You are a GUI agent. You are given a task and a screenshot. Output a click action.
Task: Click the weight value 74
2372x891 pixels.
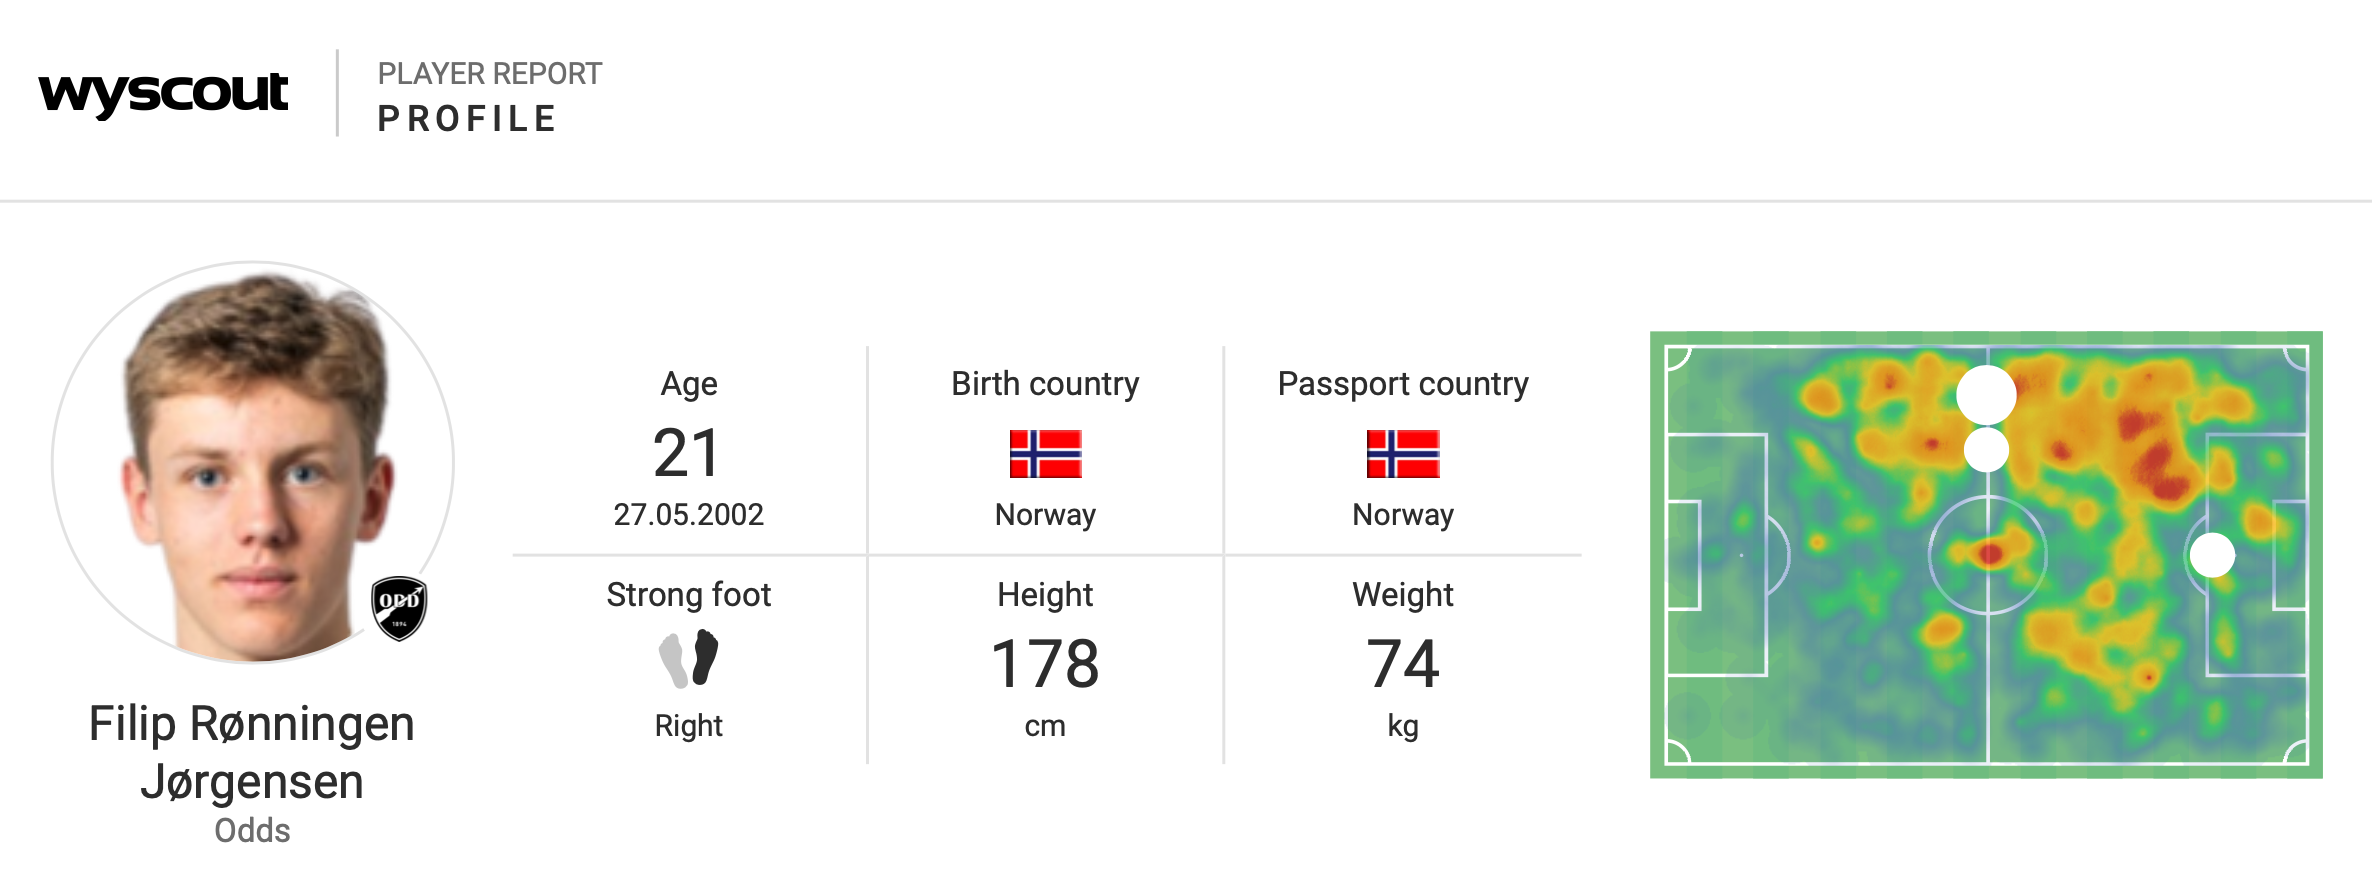(x=1403, y=664)
